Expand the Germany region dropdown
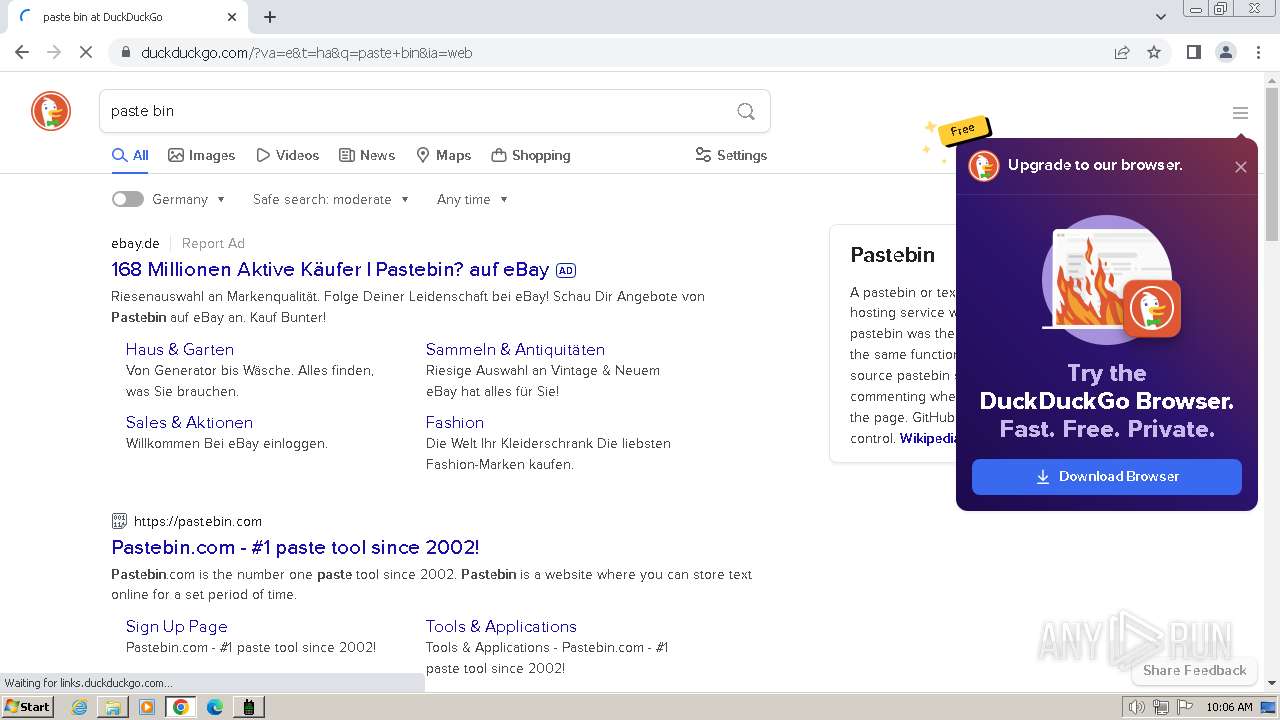This screenshot has width=1280, height=720. point(189,199)
